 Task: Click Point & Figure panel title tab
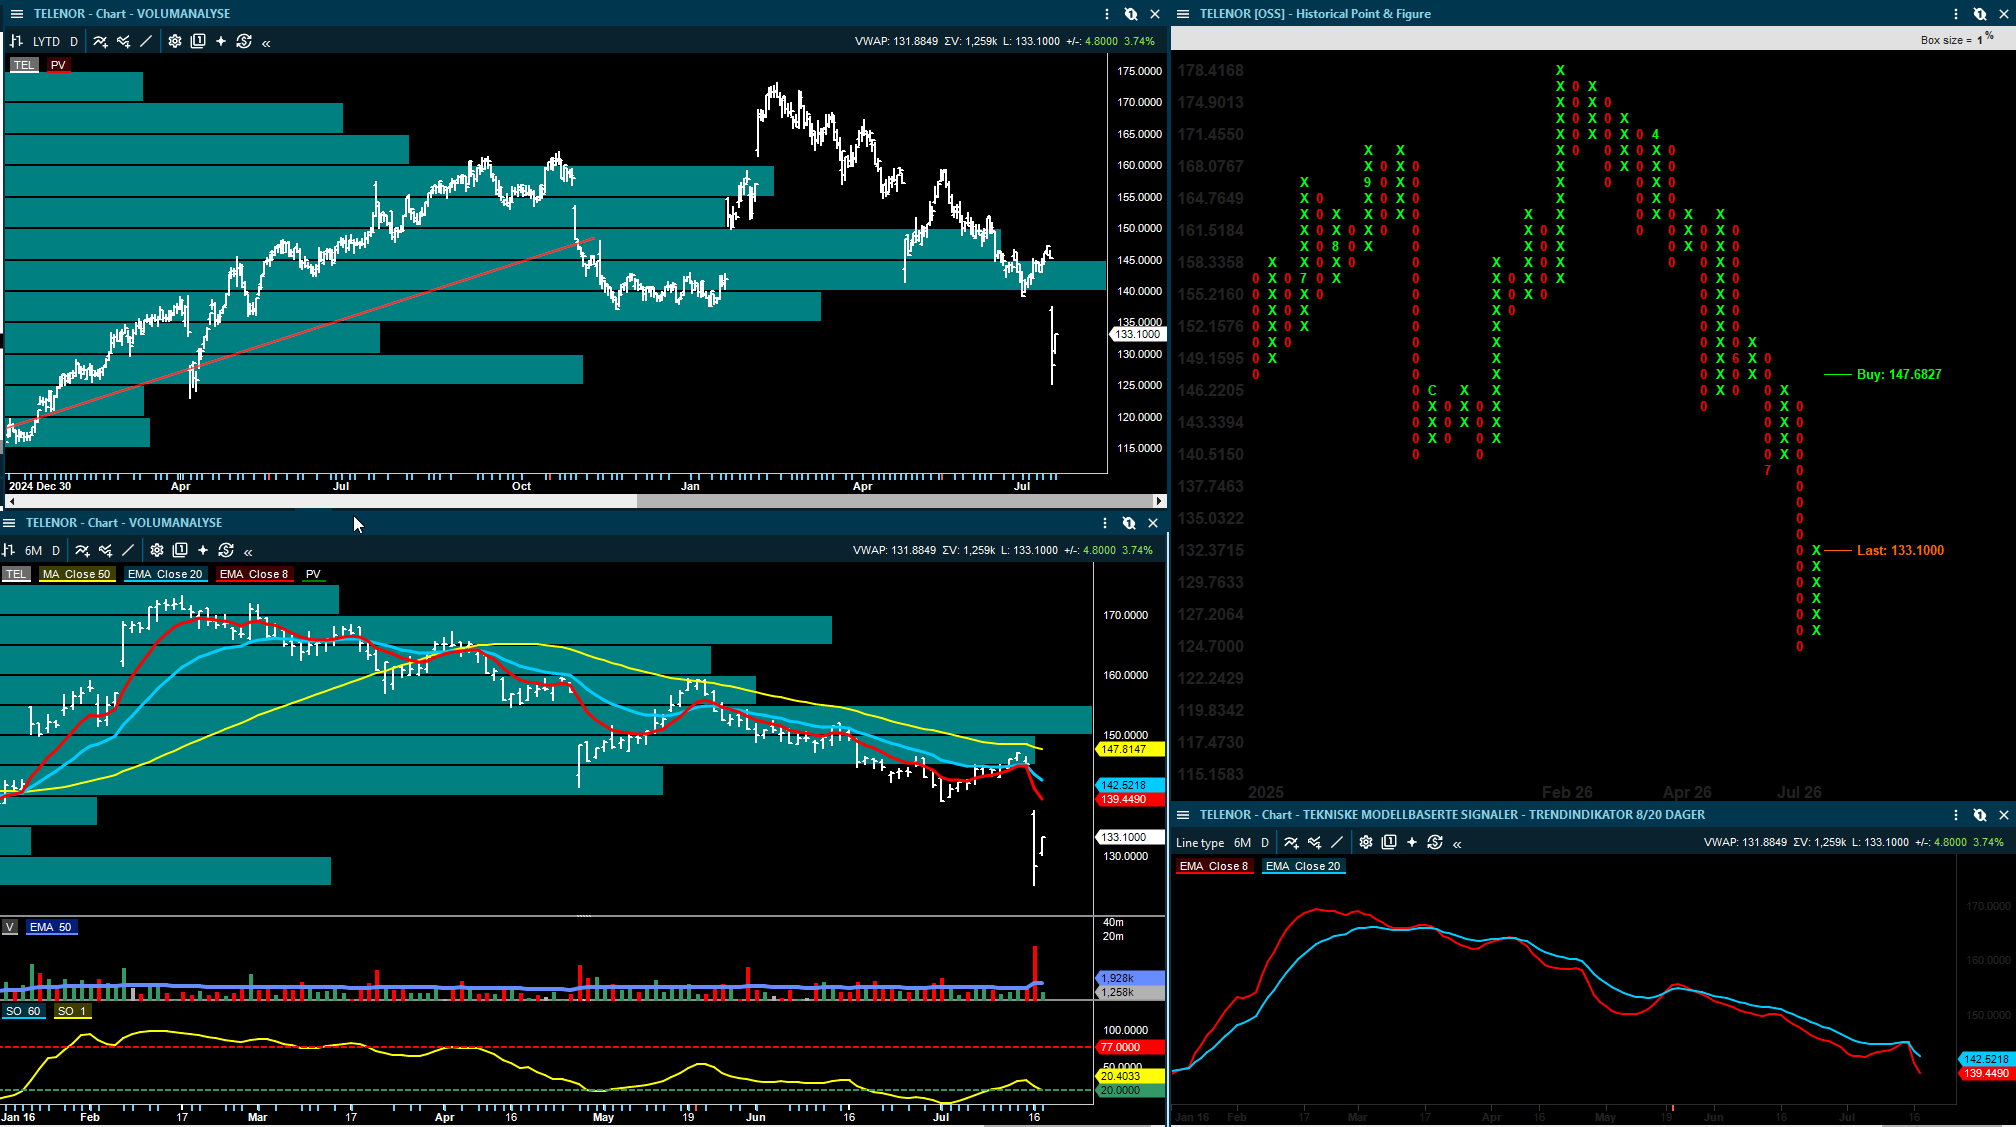click(x=1315, y=14)
